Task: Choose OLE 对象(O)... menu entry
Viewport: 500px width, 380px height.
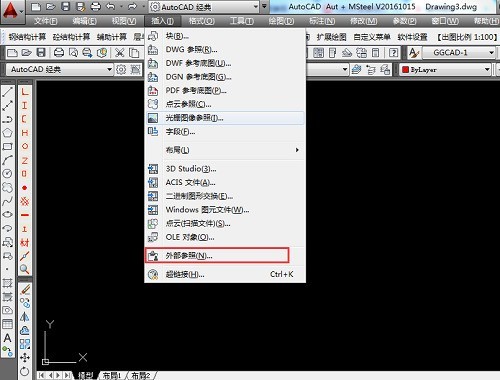Action: (x=225, y=237)
